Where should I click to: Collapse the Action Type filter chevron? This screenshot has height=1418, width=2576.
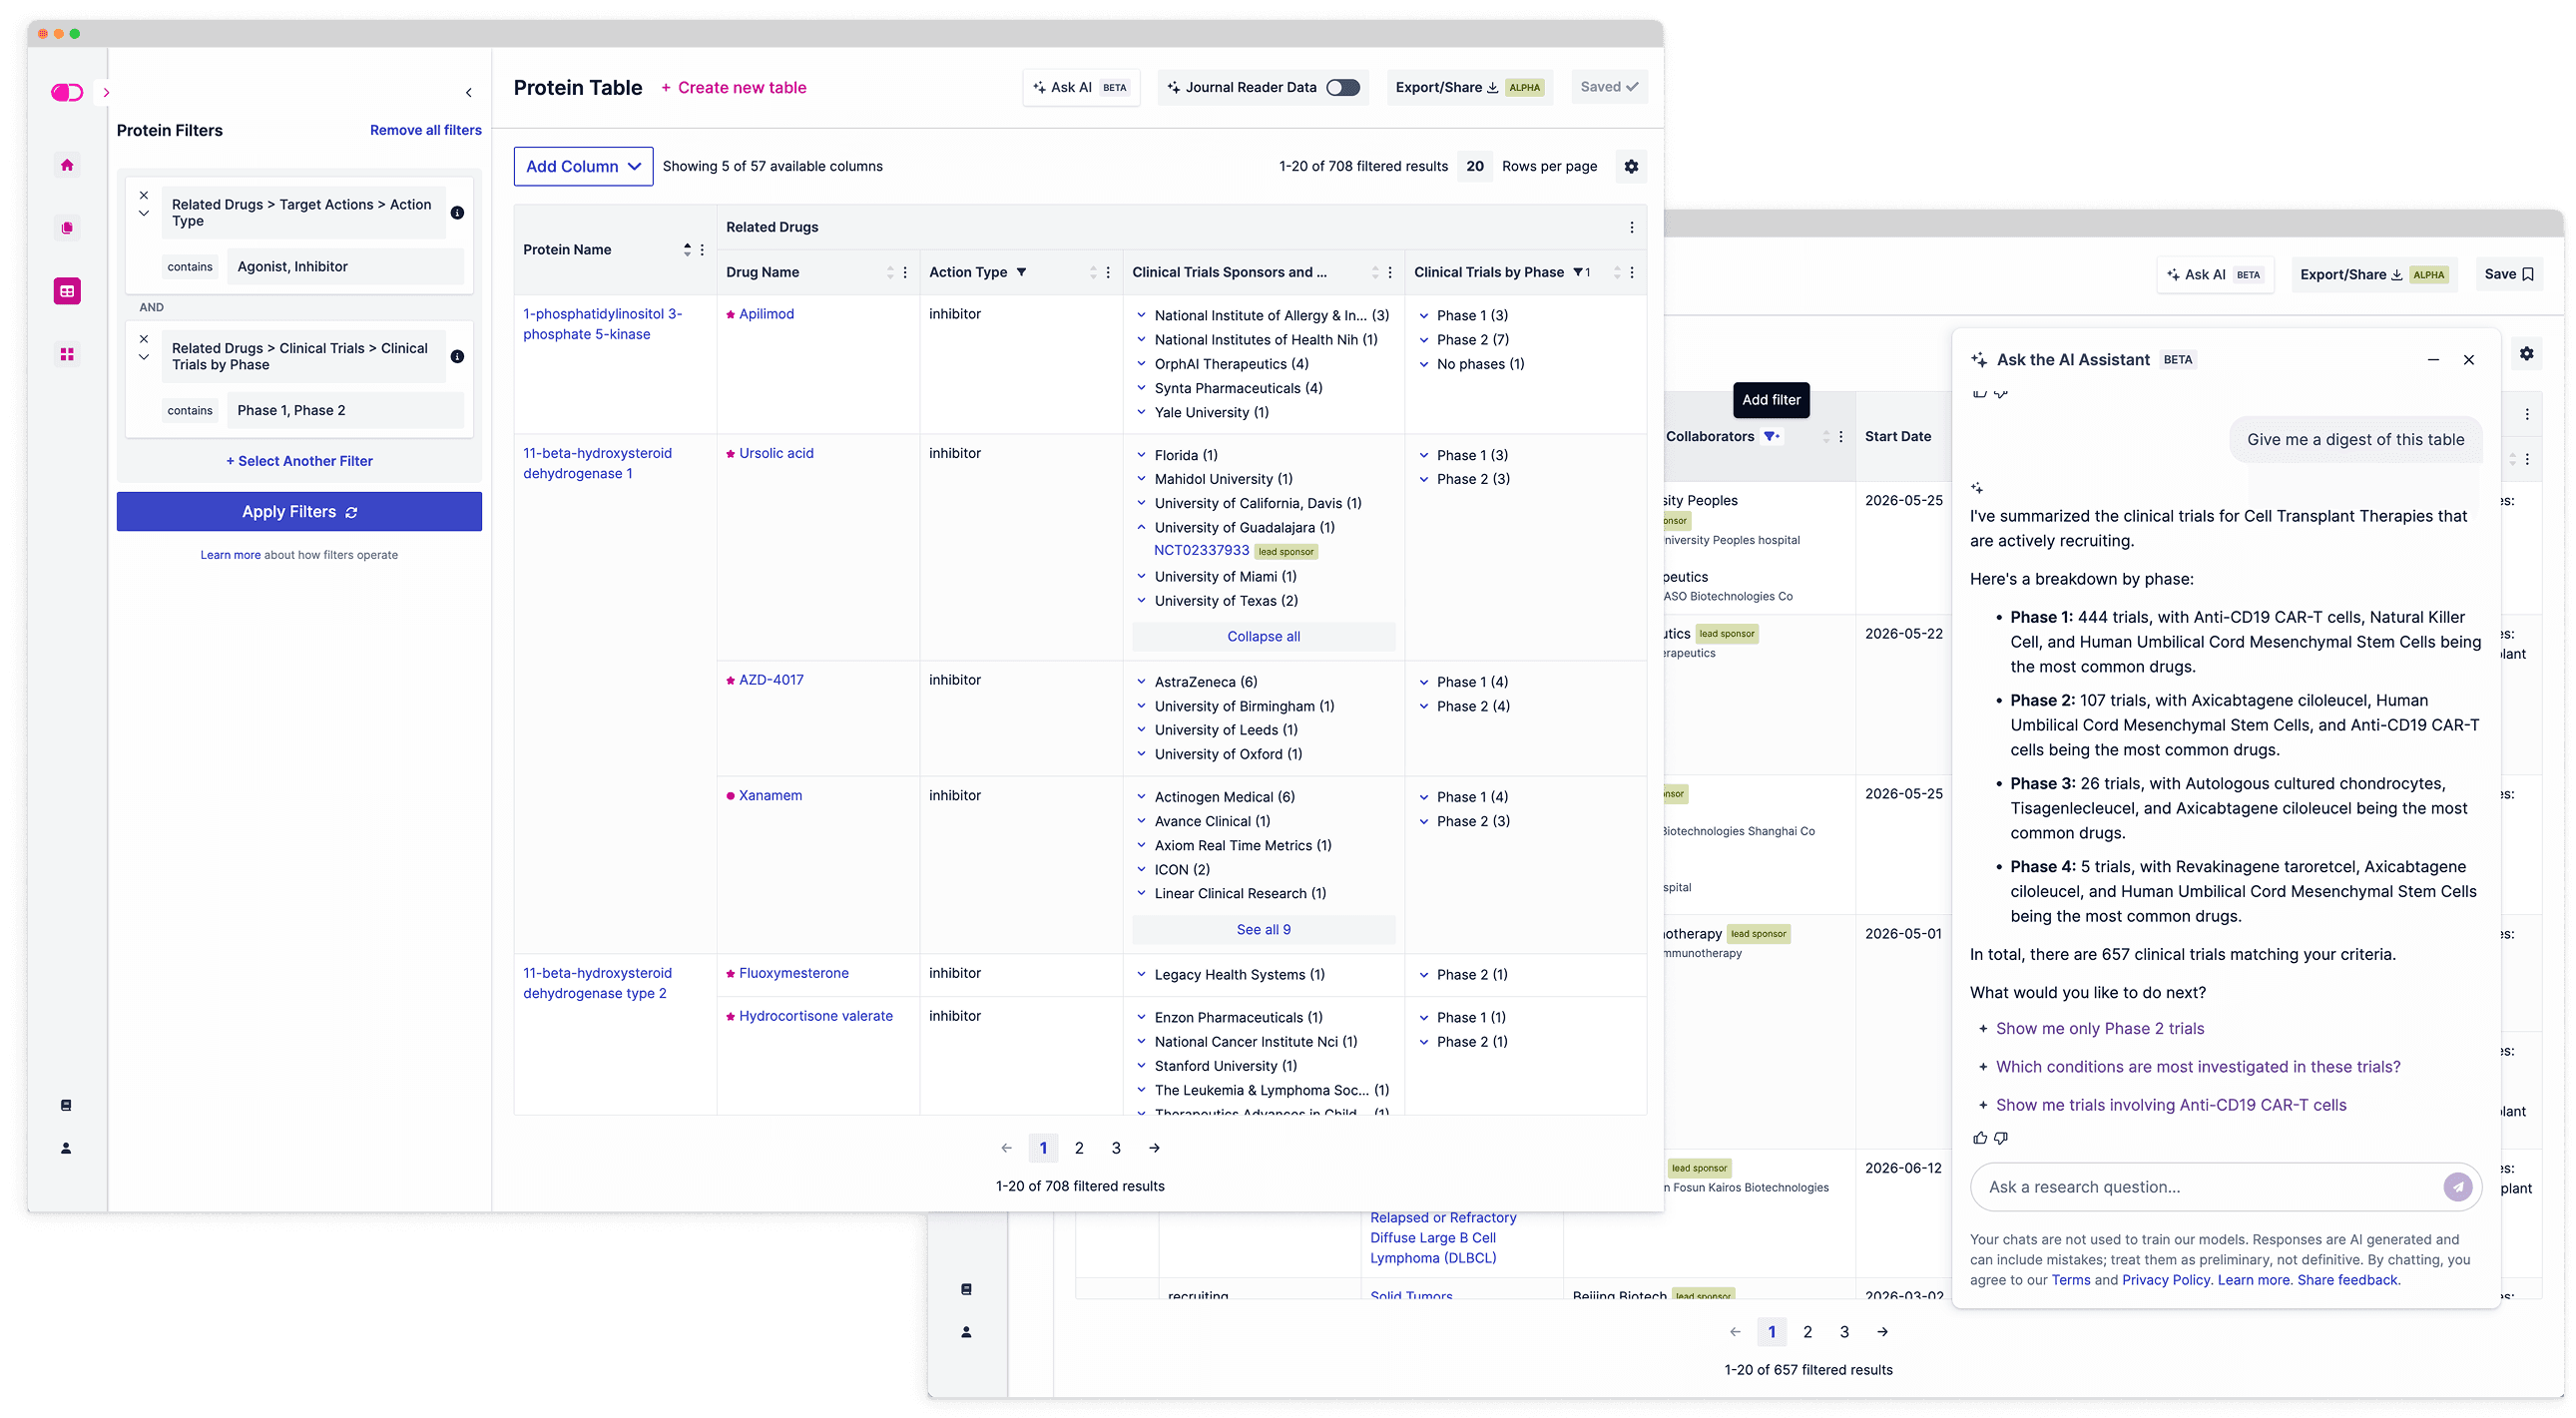[x=144, y=213]
